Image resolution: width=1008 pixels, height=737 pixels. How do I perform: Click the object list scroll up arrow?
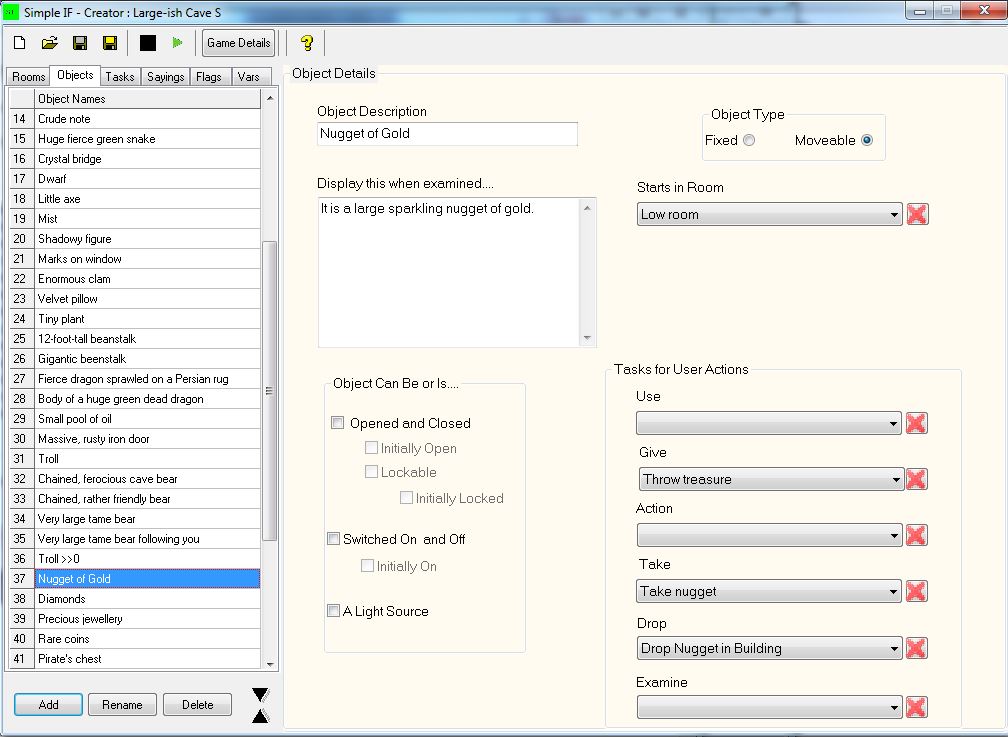coord(270,98)
